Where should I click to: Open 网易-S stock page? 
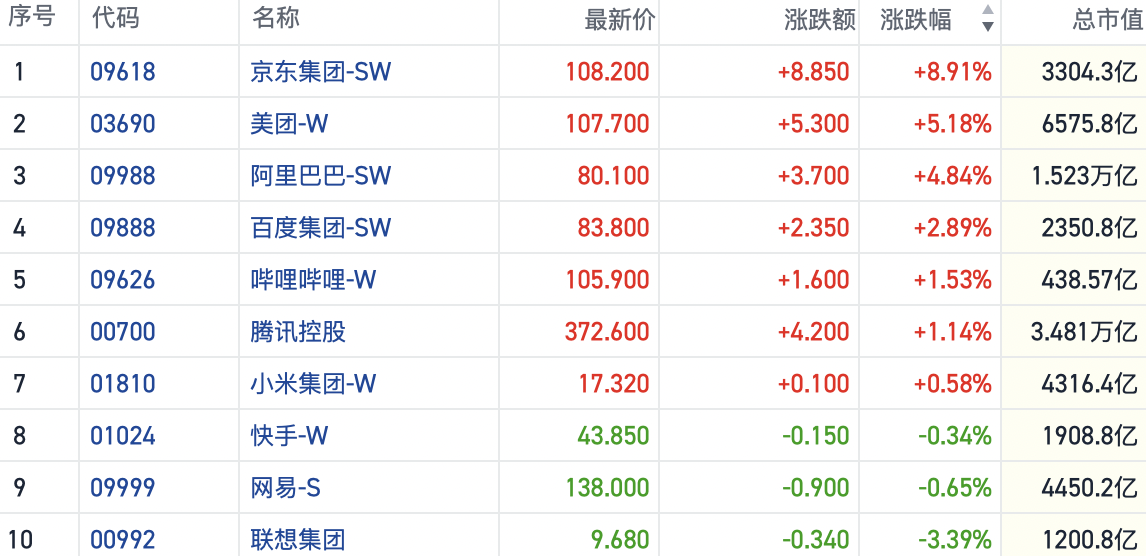click(x=286, y=488)
